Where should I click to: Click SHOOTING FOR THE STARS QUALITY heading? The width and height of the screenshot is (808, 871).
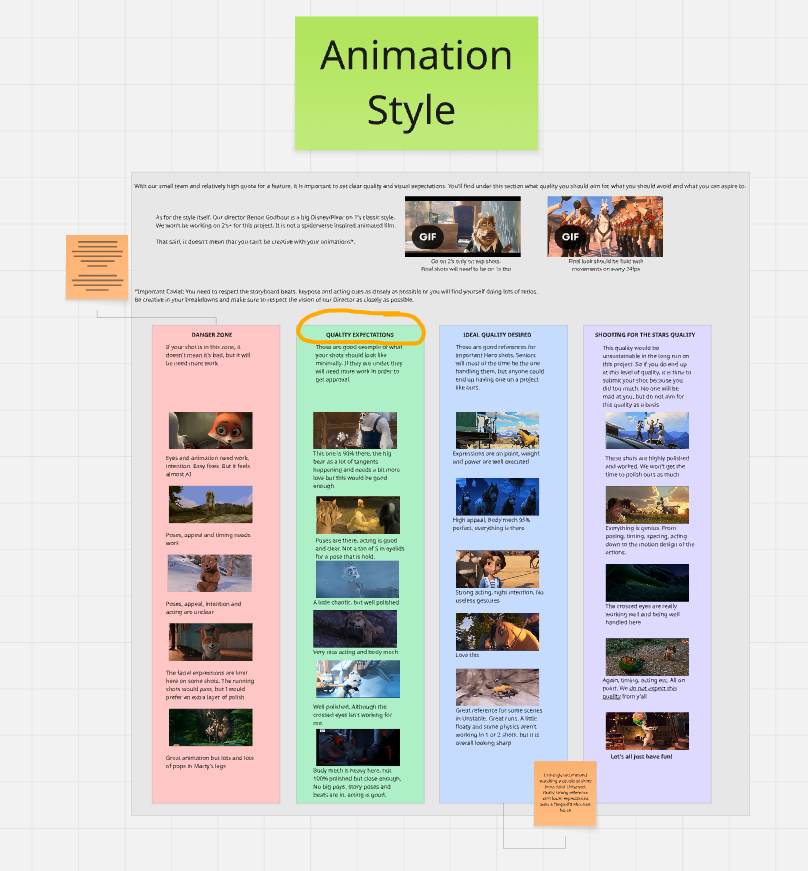646,335
